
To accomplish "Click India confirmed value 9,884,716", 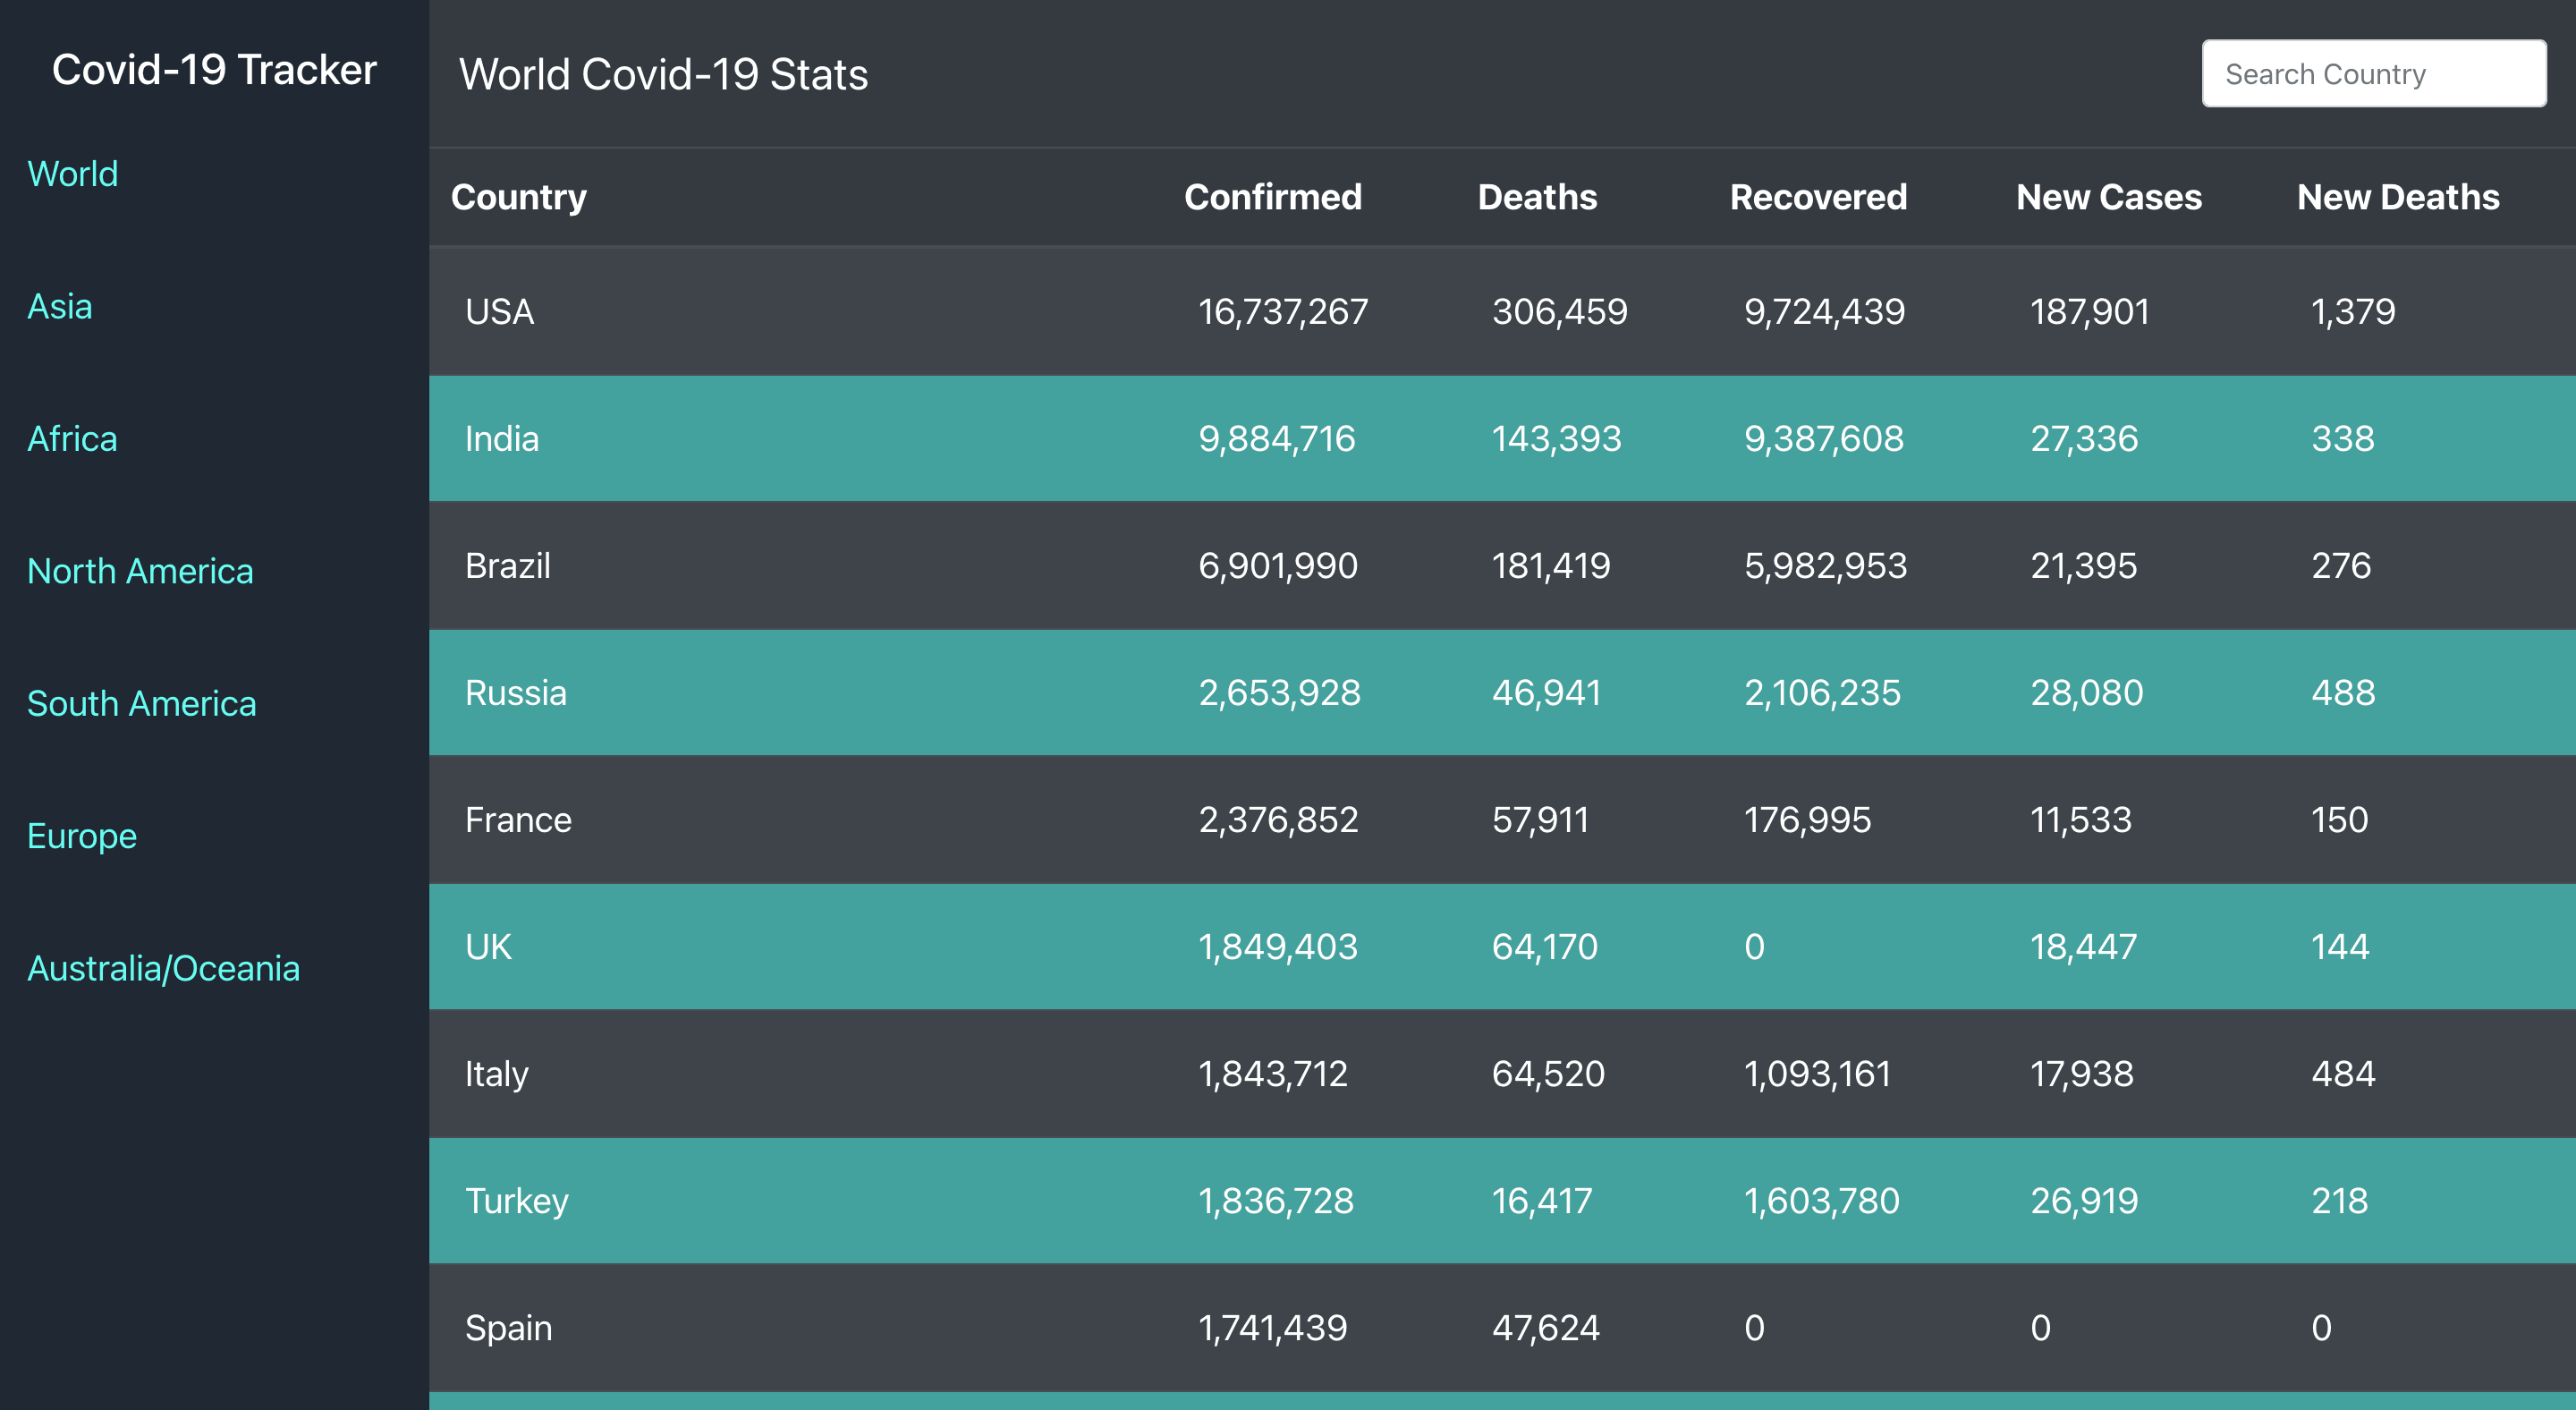I will point(1277,439).
